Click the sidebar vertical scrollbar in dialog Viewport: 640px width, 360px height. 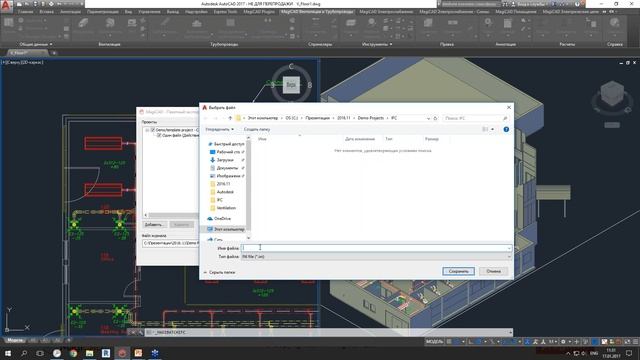pos(248,186)
